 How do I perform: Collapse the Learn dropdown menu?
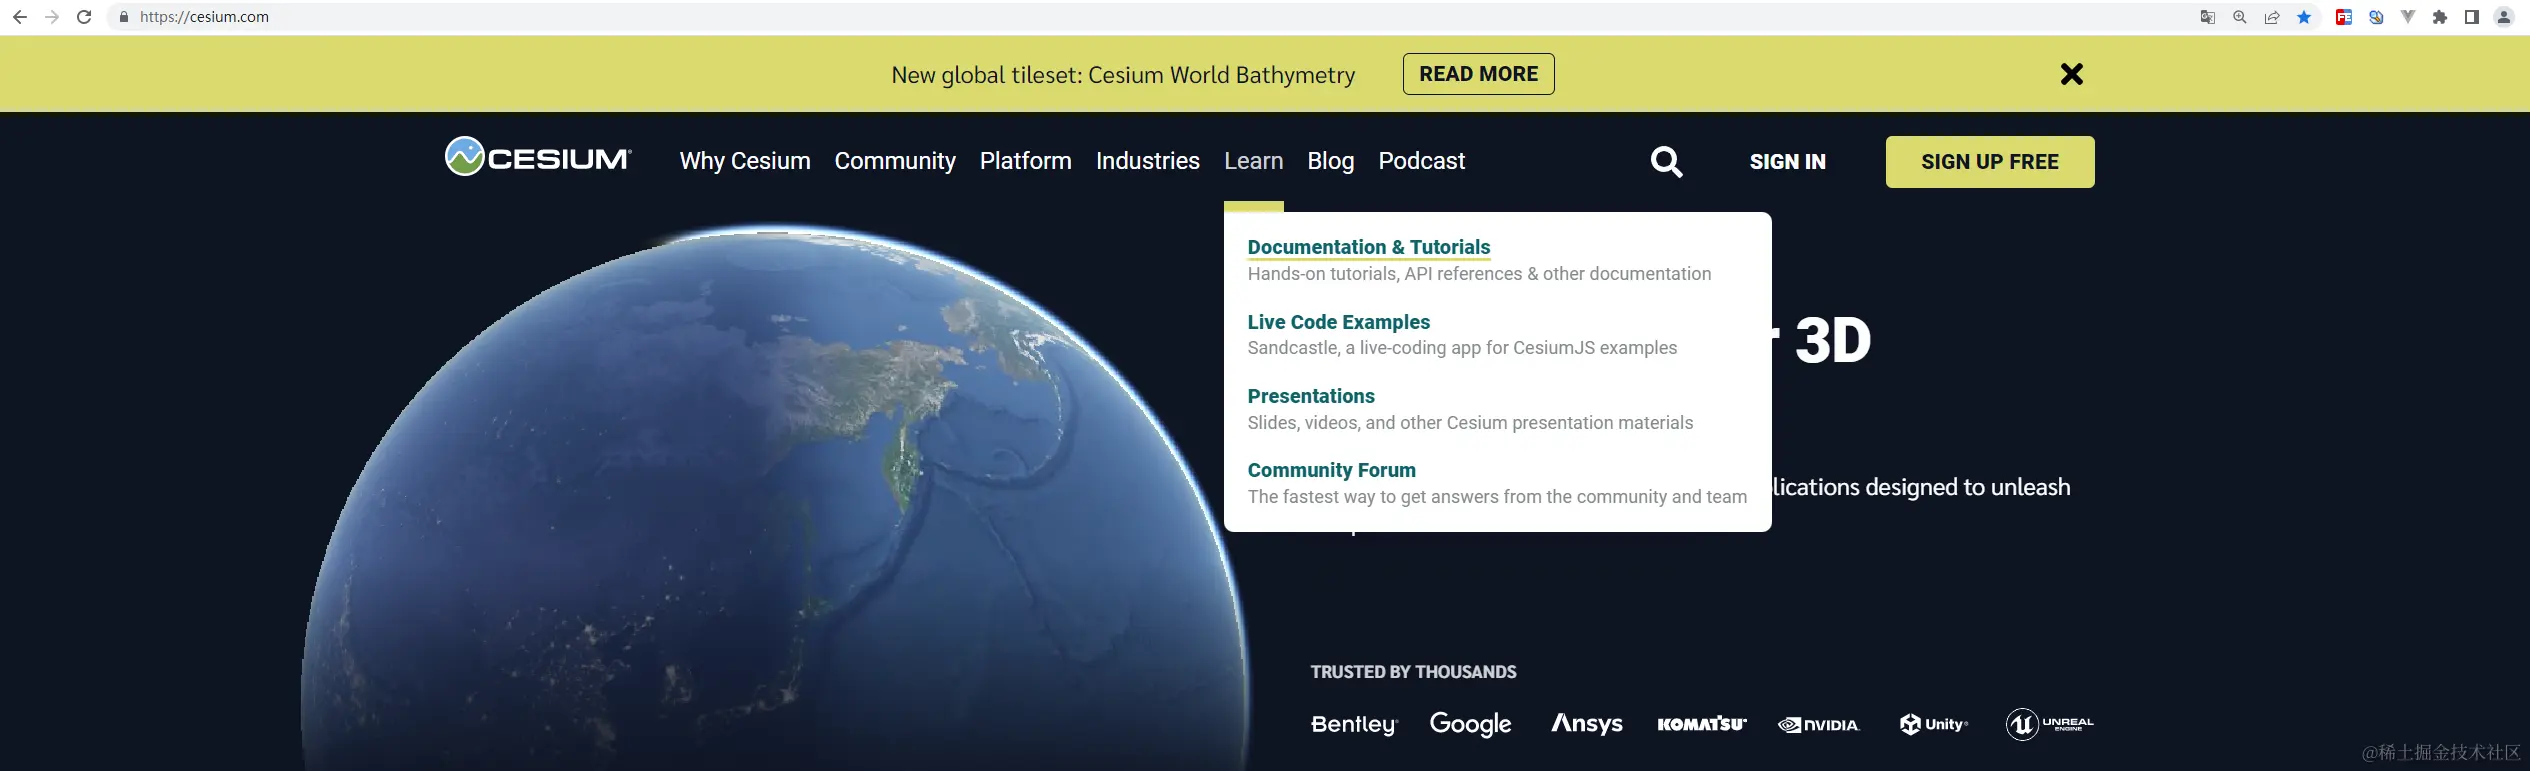pyautogui.click(x=1254, y=161)
